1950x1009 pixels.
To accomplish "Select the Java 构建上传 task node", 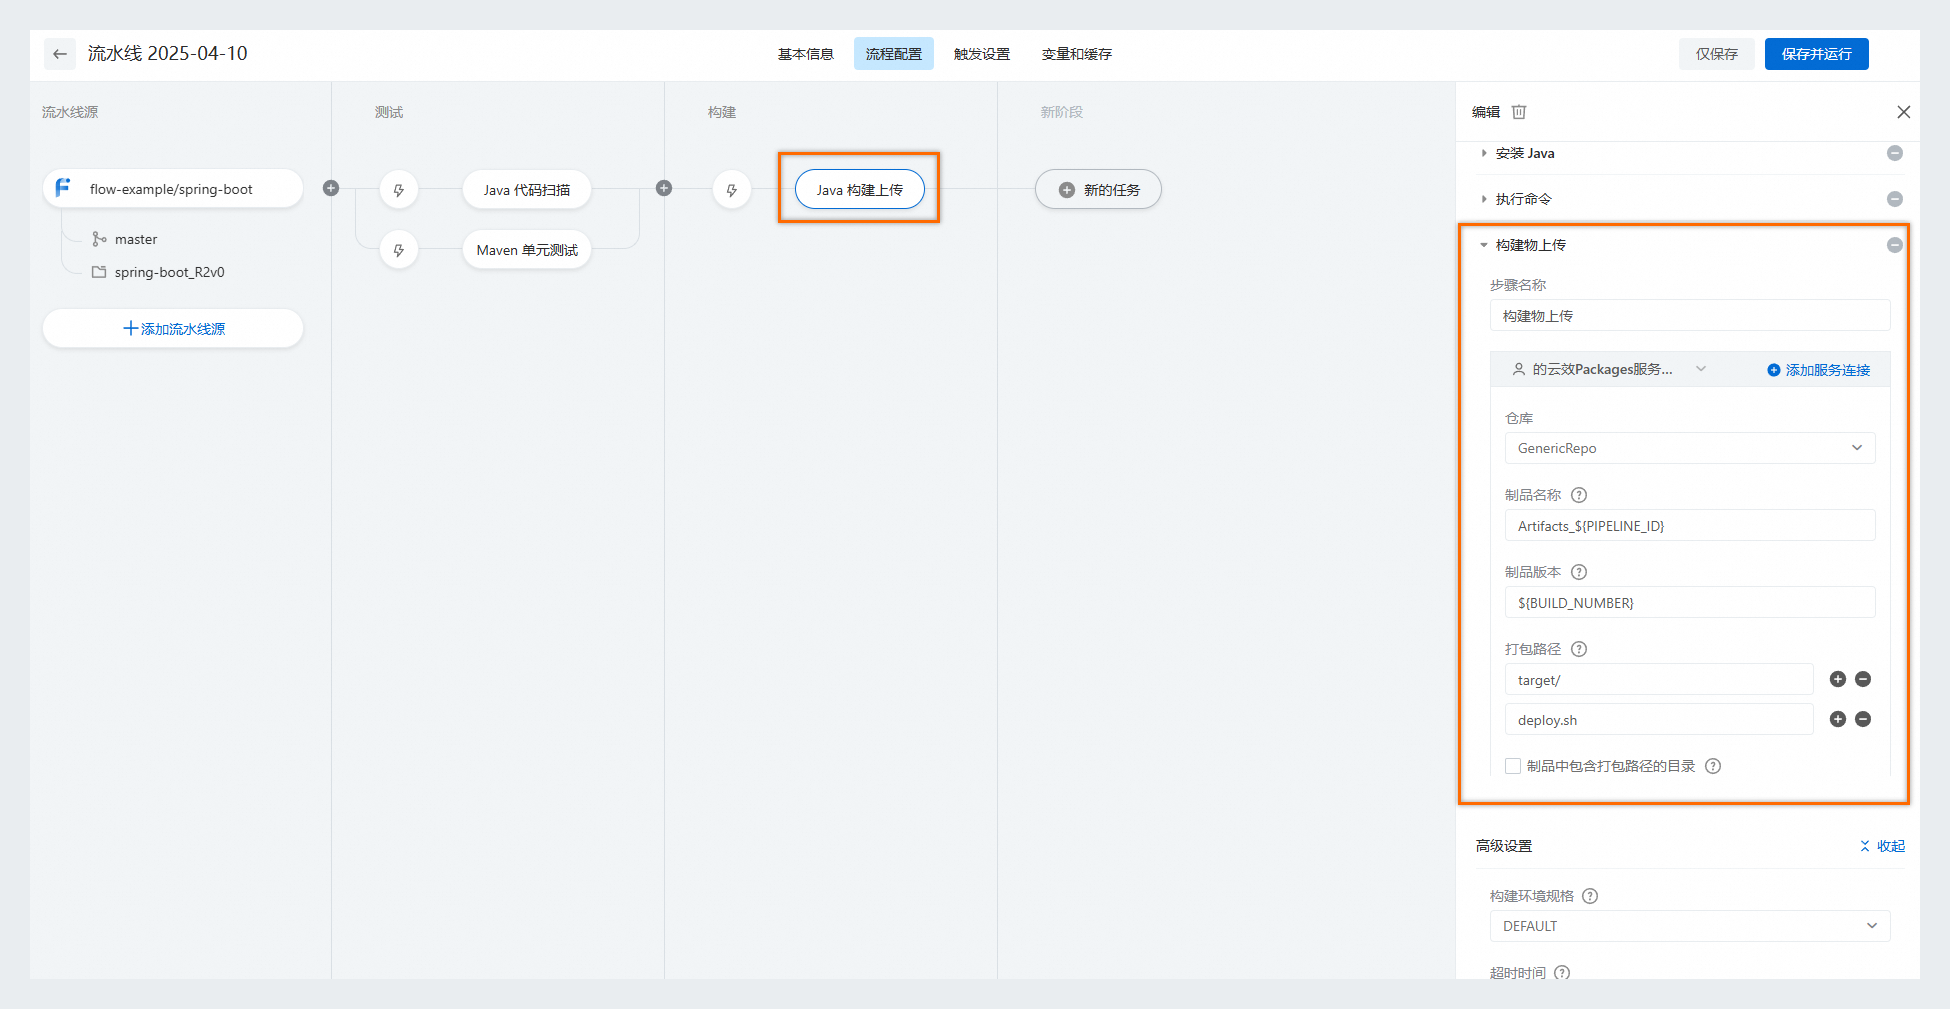I will tap(860, 189).
